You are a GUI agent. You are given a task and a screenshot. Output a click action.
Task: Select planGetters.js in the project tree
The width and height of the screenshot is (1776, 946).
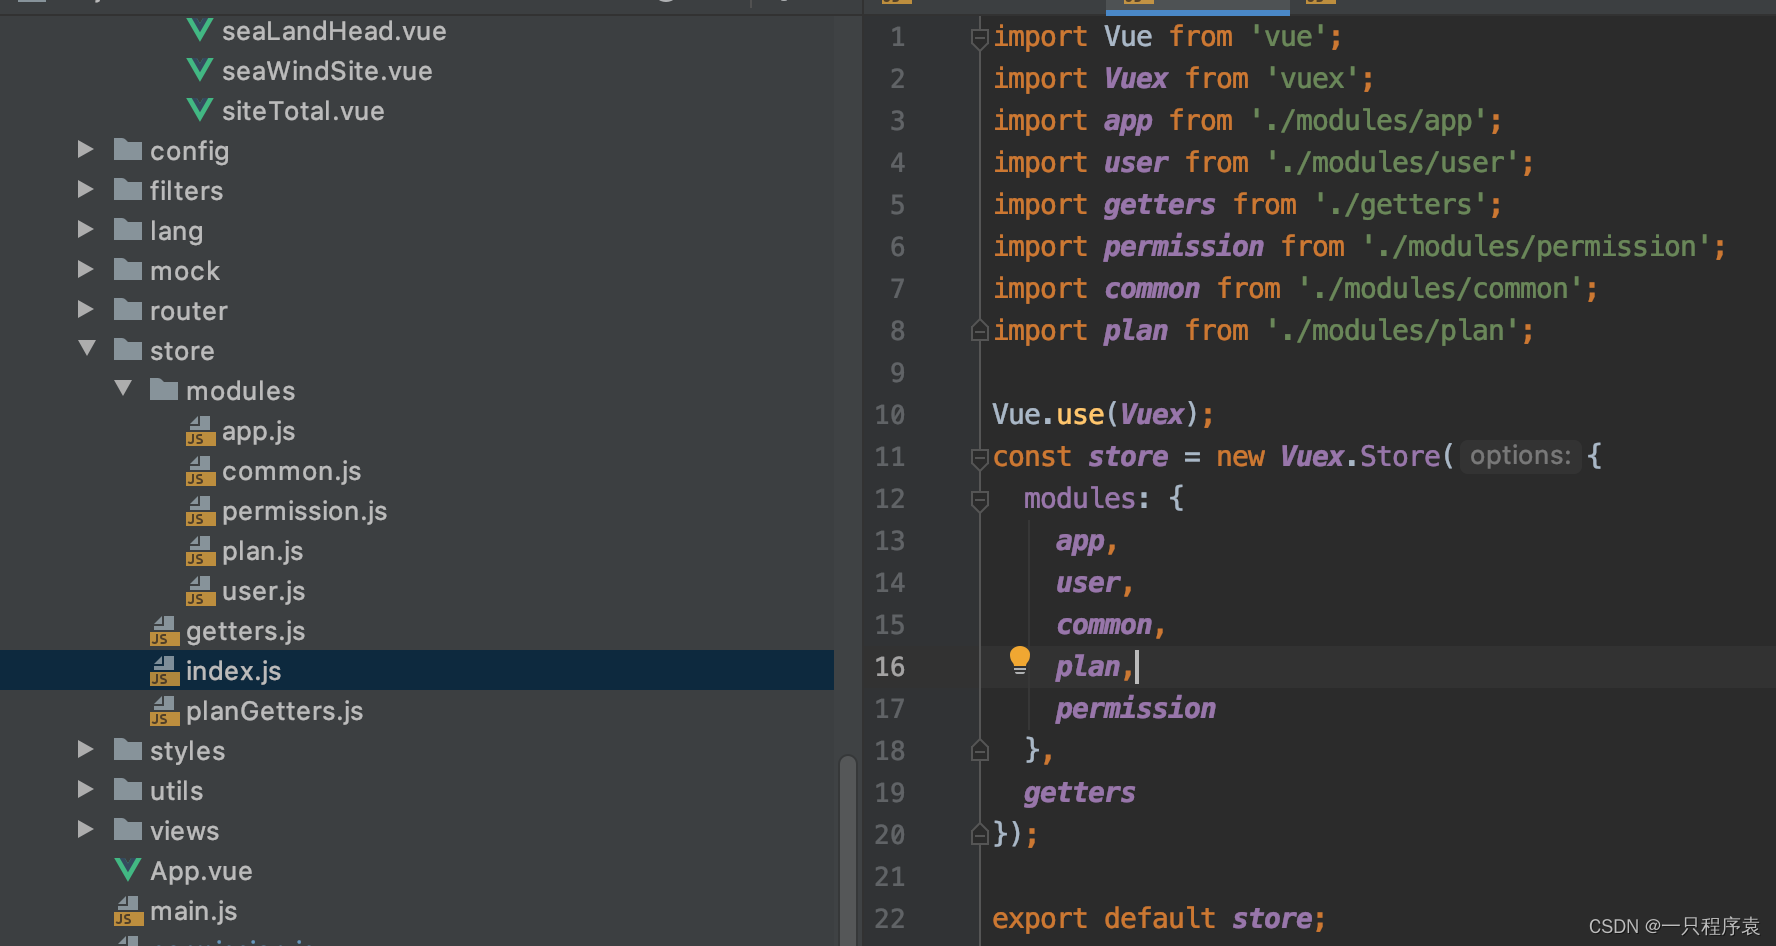pyautogui.click(x=274, y=711)
